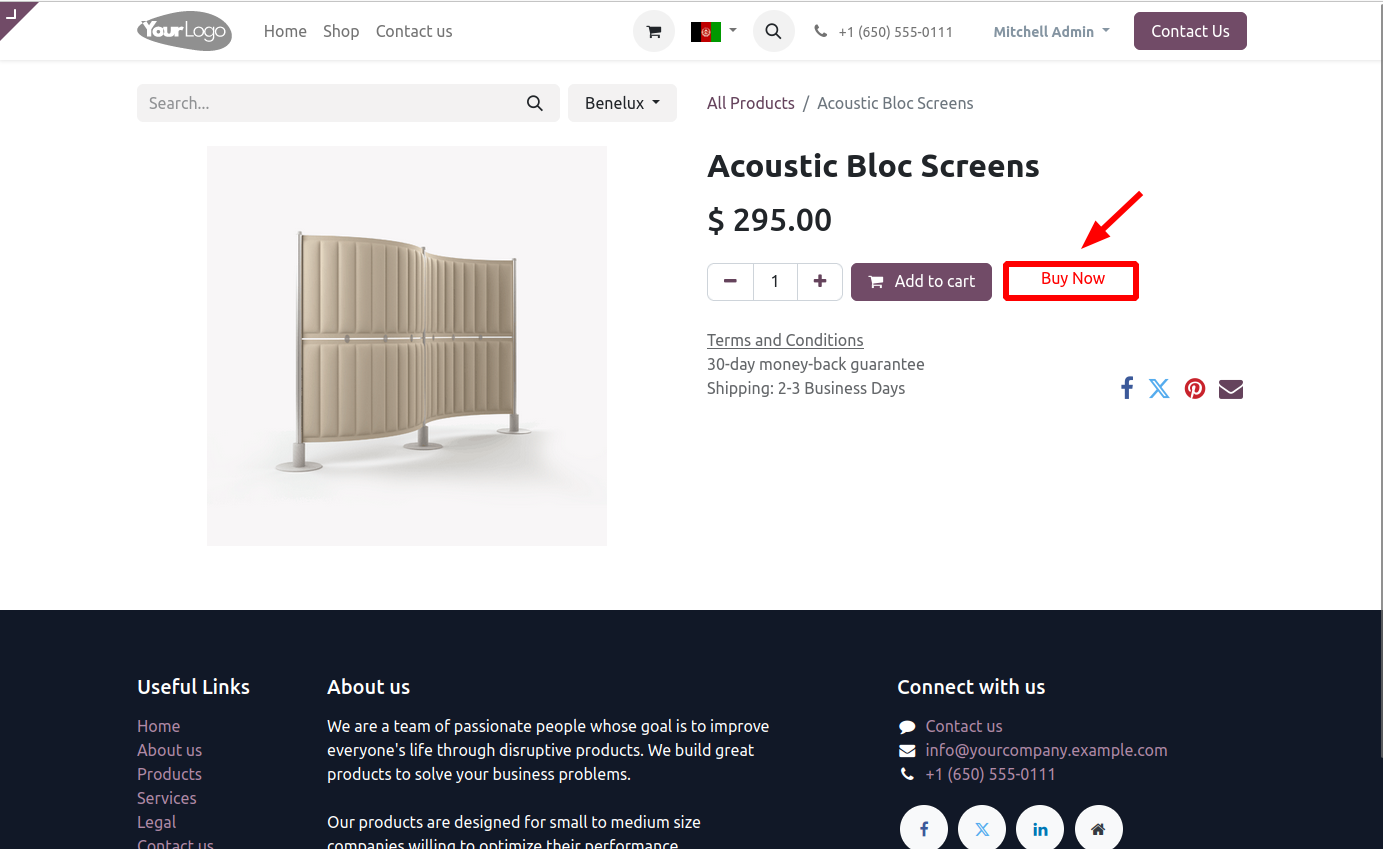1383x849 pixels.
Task: Submit the product search magnifier button
Action: pos(535,103)
